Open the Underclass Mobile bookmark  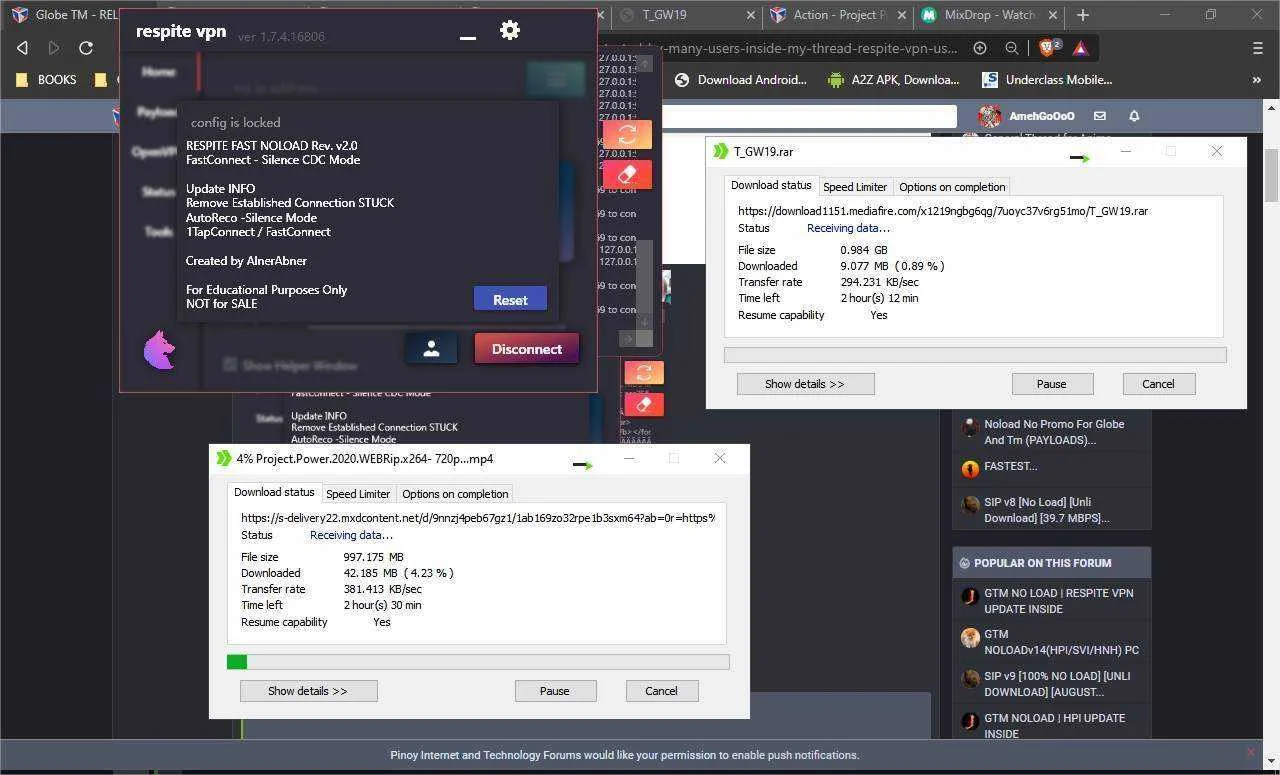coord(1047,80)
